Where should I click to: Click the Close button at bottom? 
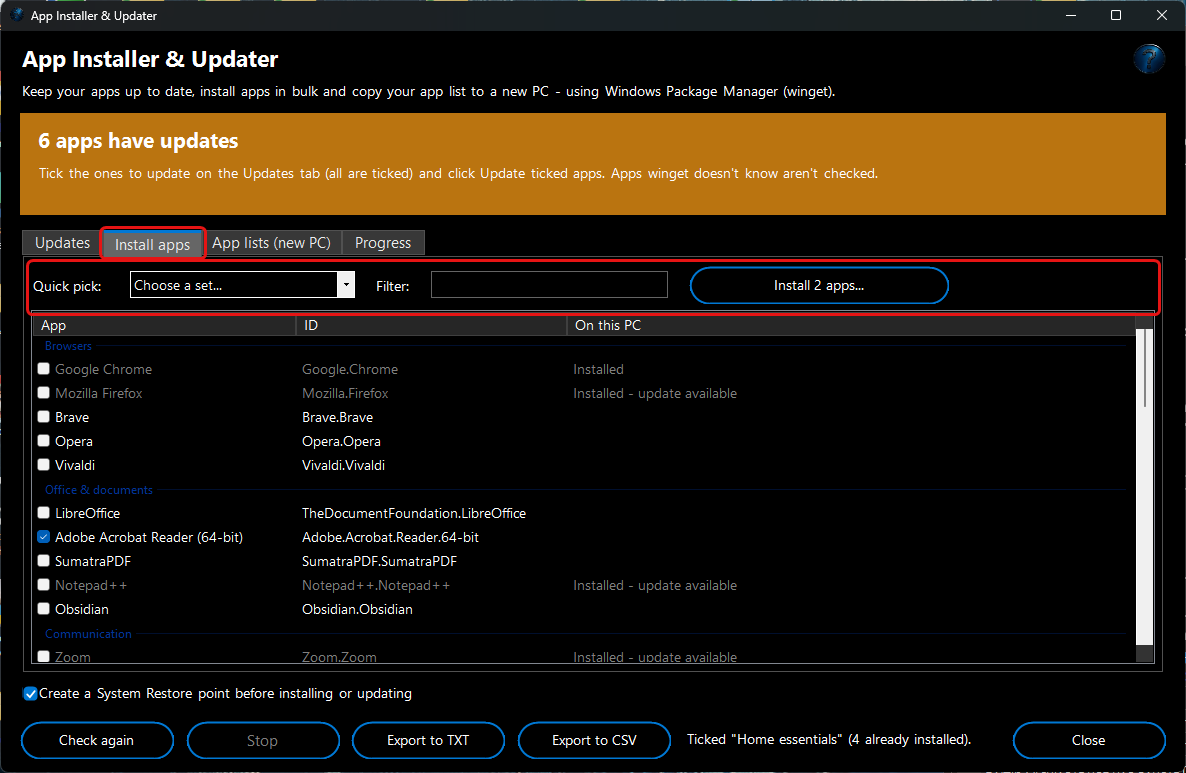[1088, 740]
